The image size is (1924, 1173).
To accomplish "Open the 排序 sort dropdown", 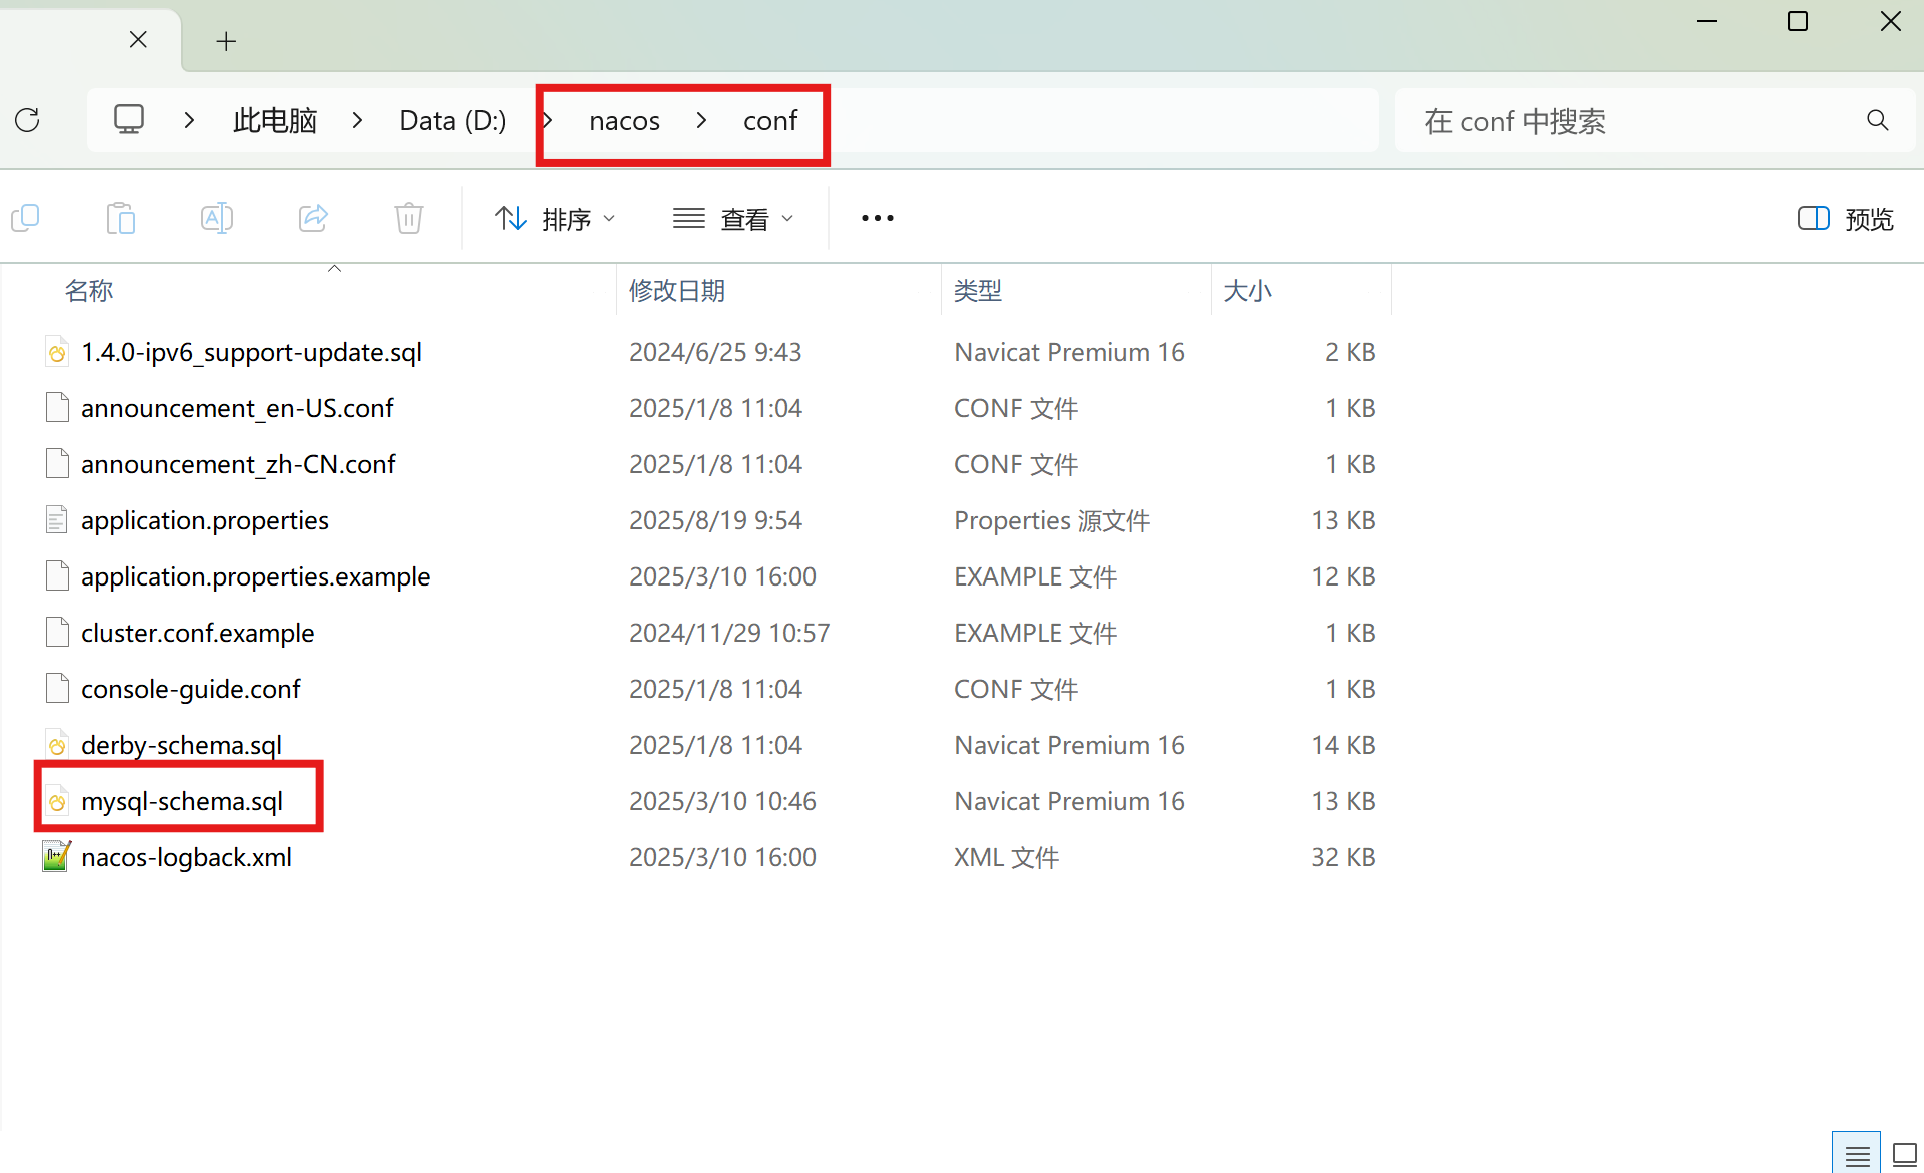I will (555, 218).
